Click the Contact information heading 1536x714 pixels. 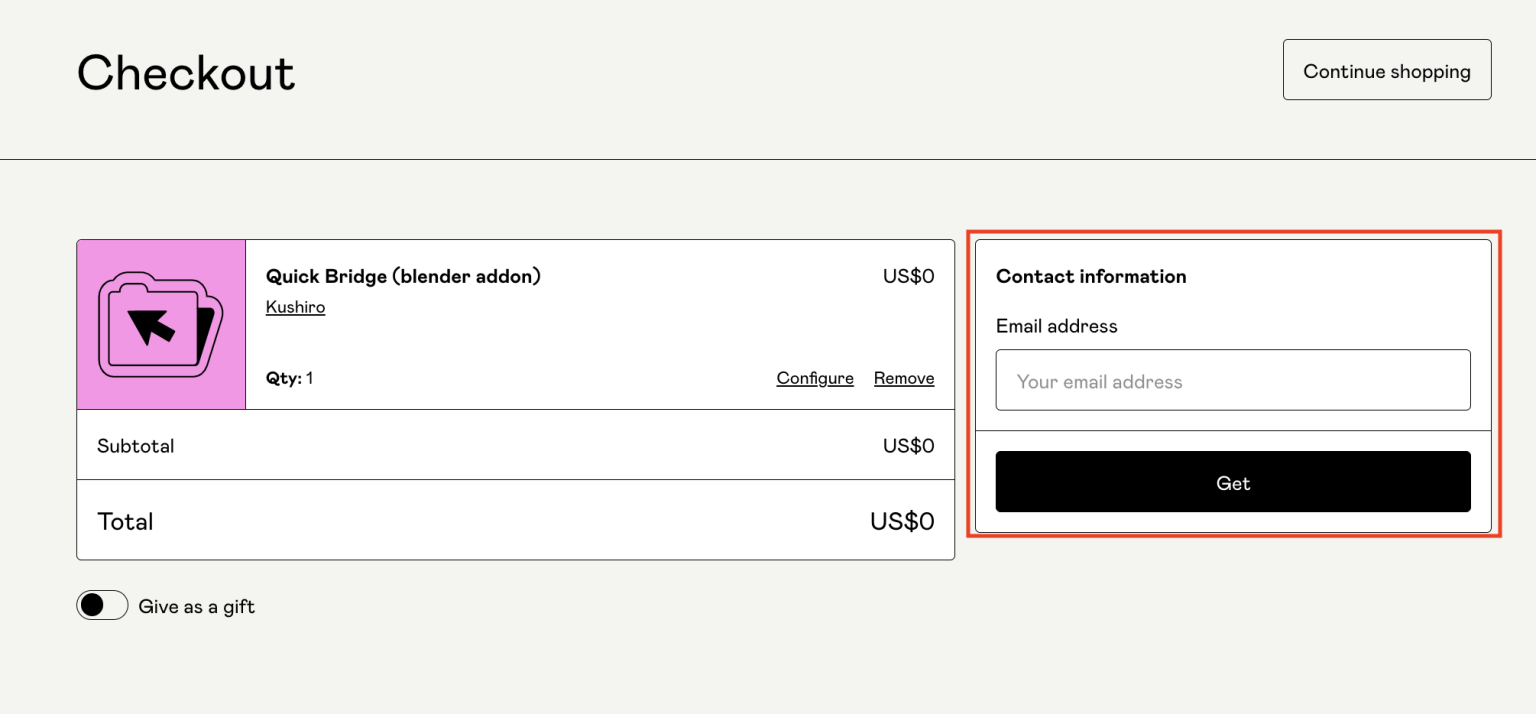[x=1090, y=277]
